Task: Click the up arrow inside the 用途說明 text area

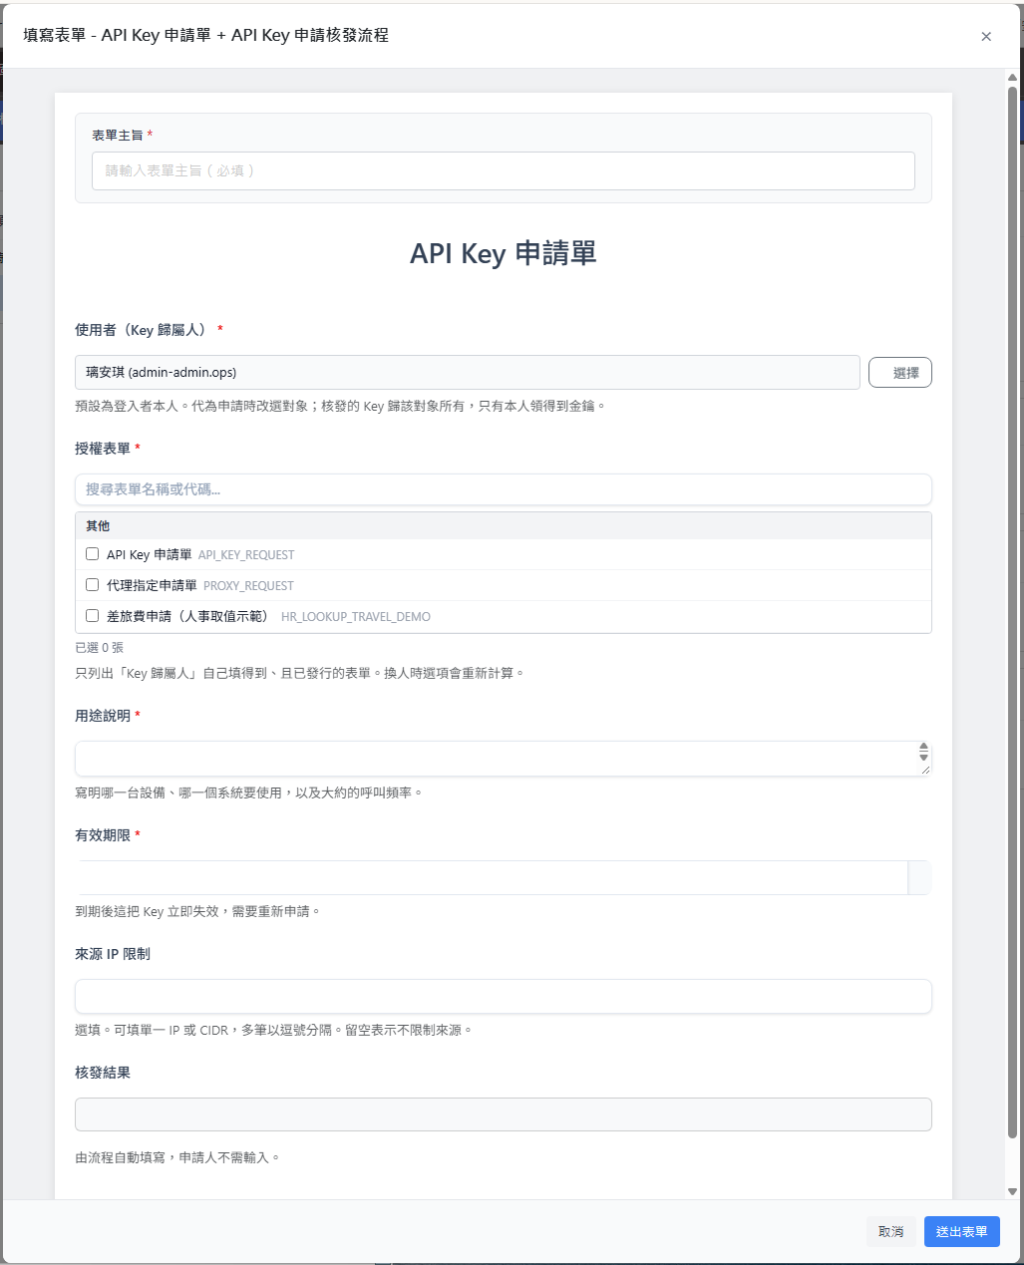Action: (x=923, y=747)
